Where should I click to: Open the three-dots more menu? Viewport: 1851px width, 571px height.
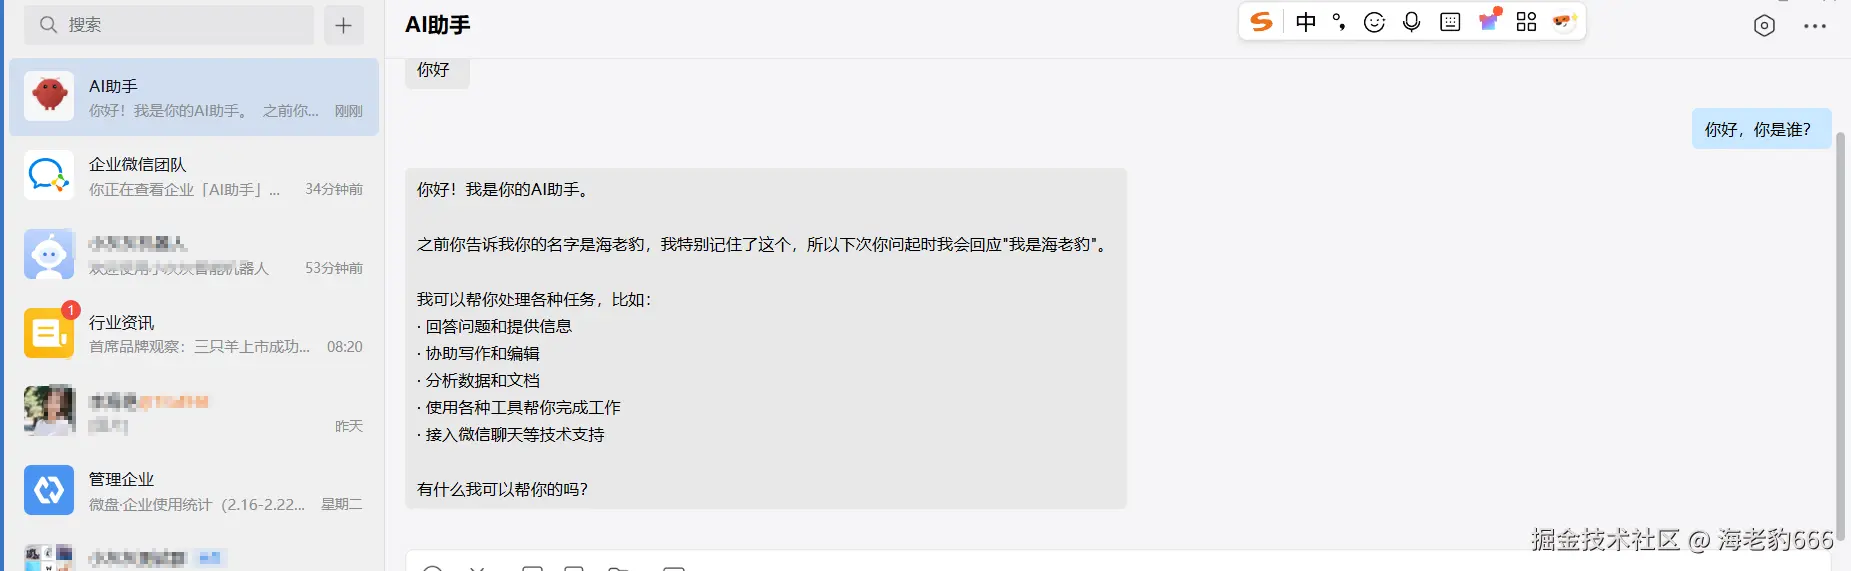(1815, 26)
